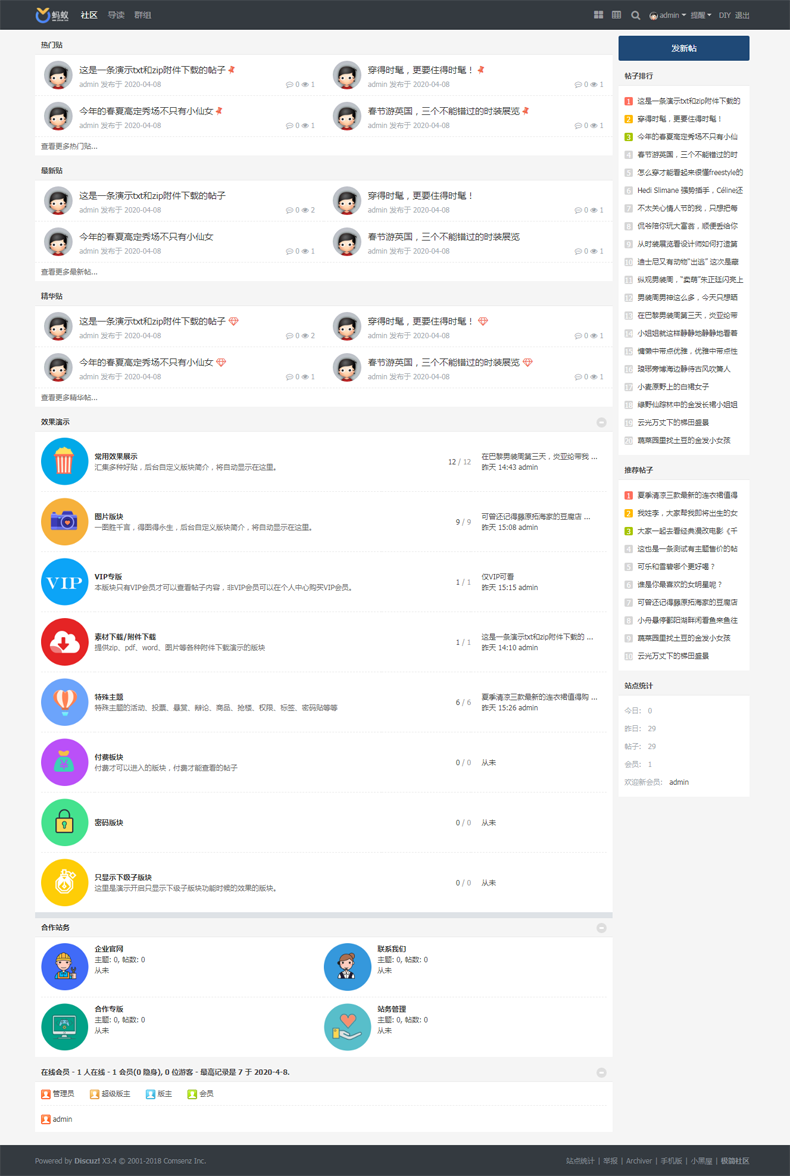
Task: Collapse the 在线会员 section
Action: pos(601,1072)
